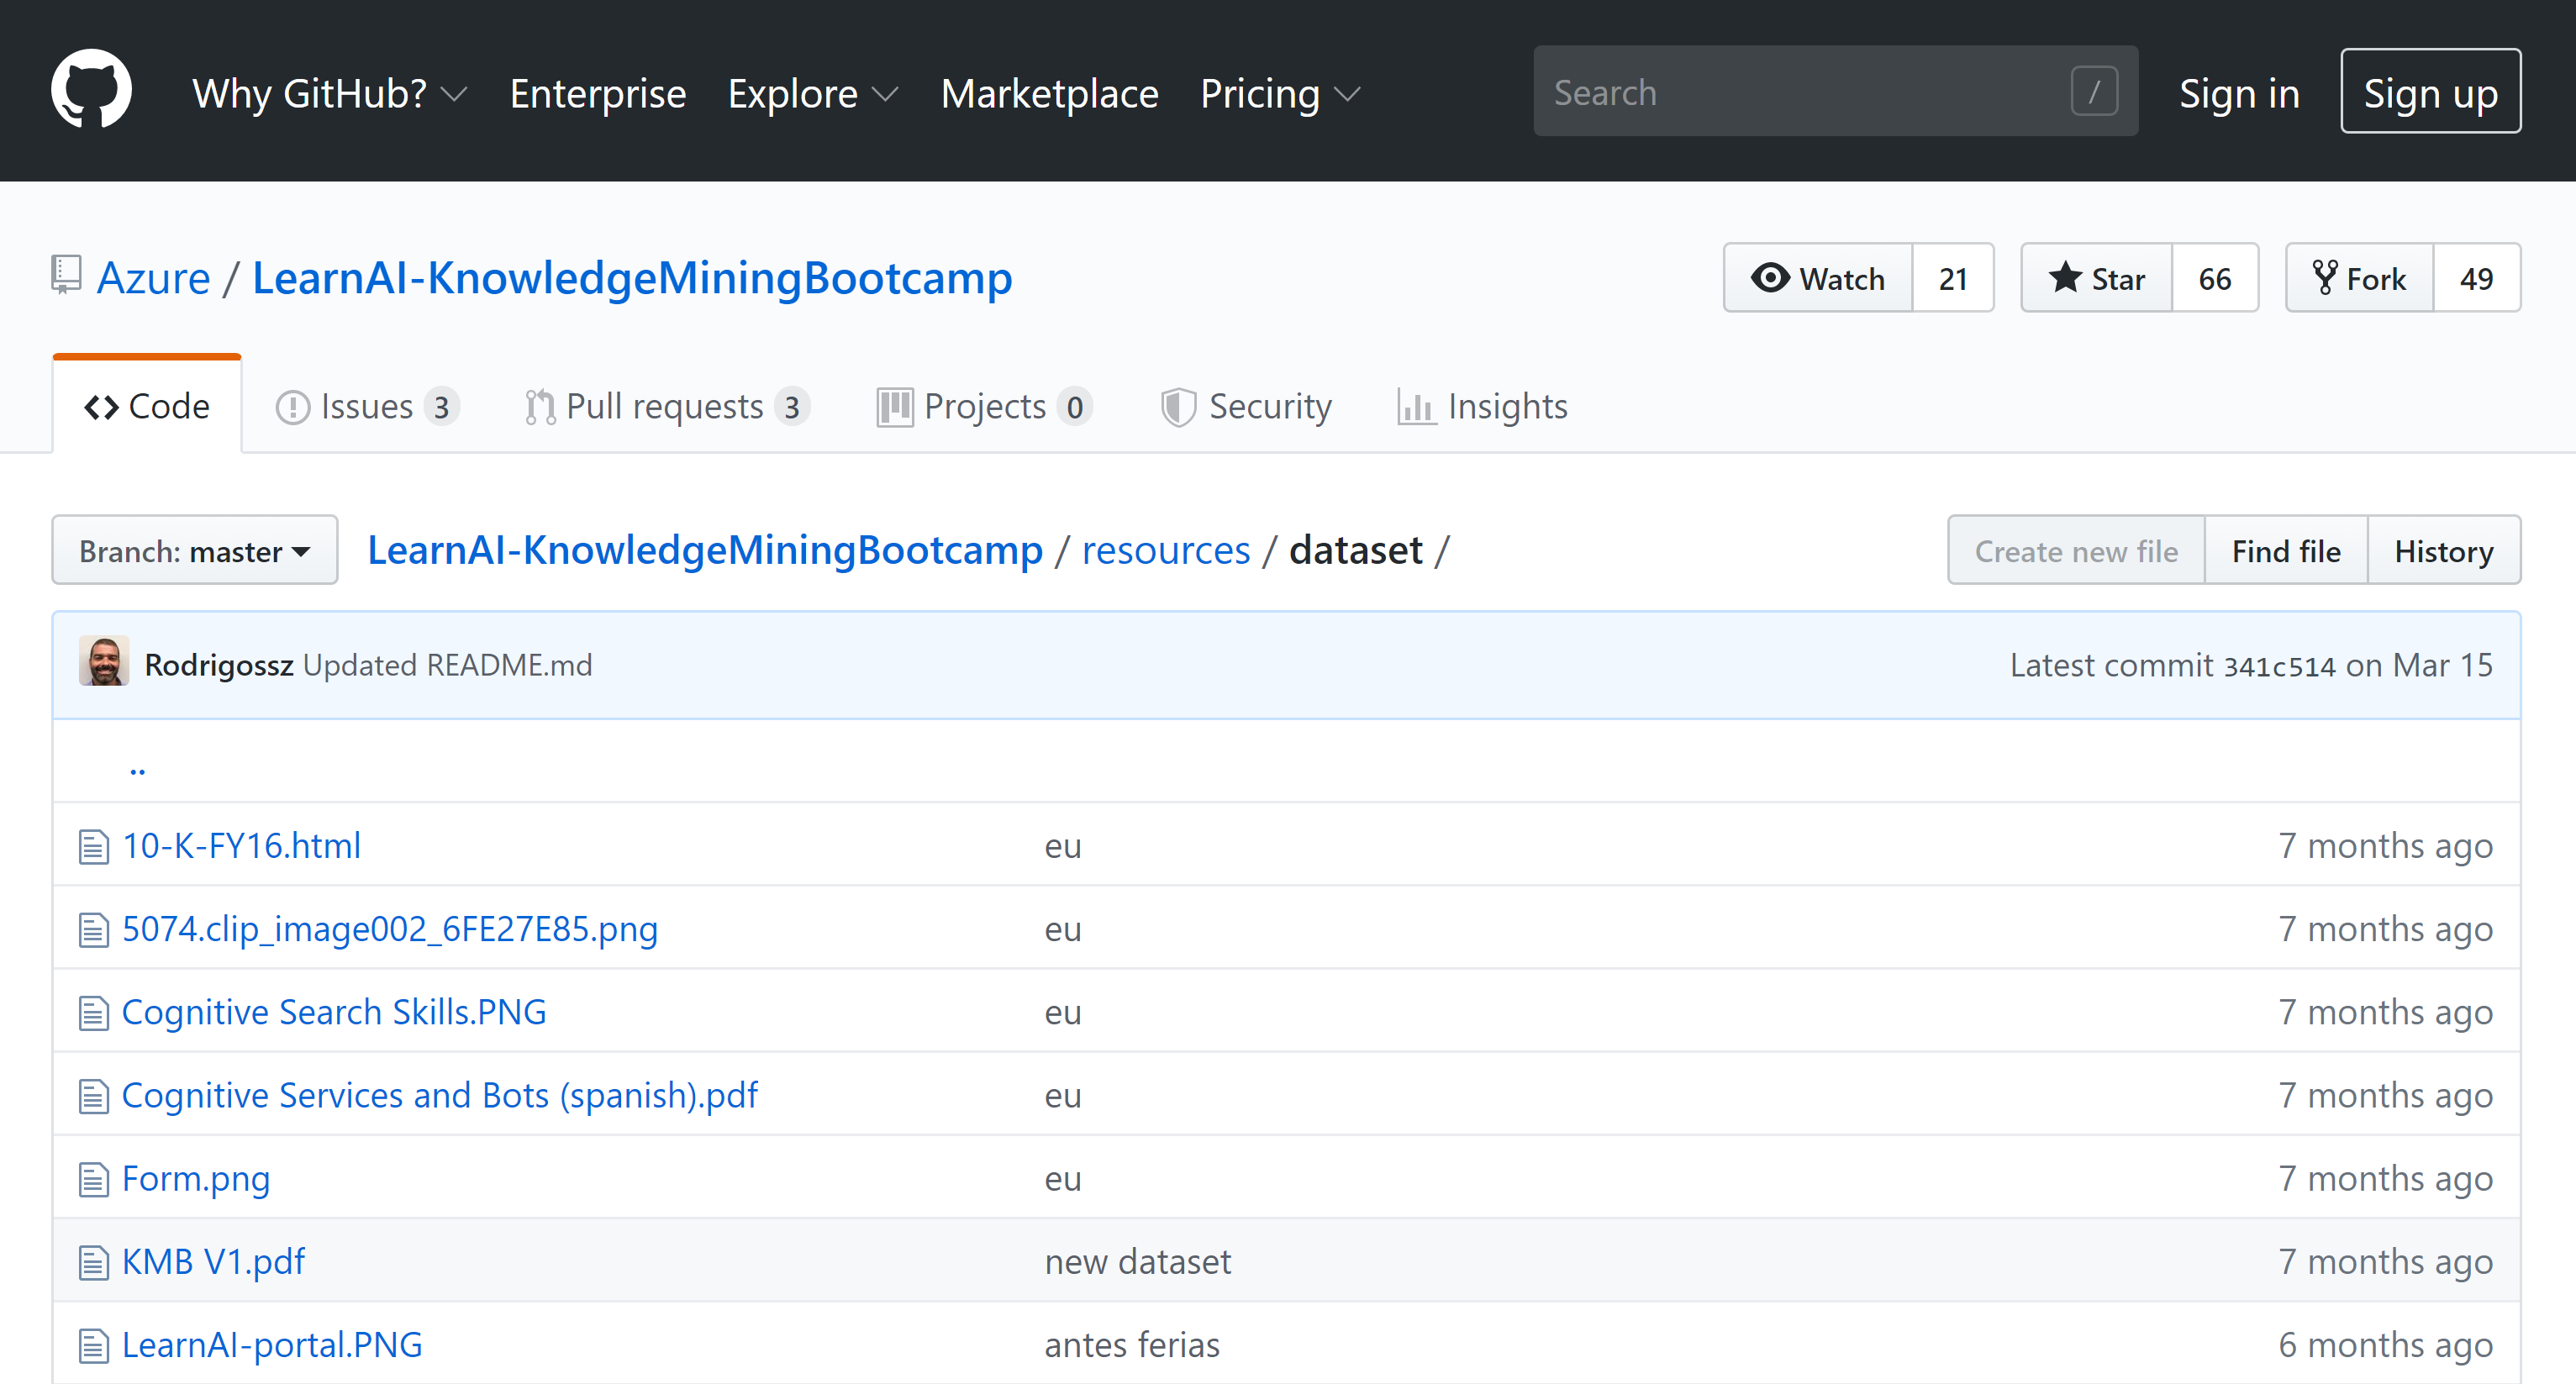Click the Create new file button
Viewport: 2576px width, 1384px height.
(2074, 550)
